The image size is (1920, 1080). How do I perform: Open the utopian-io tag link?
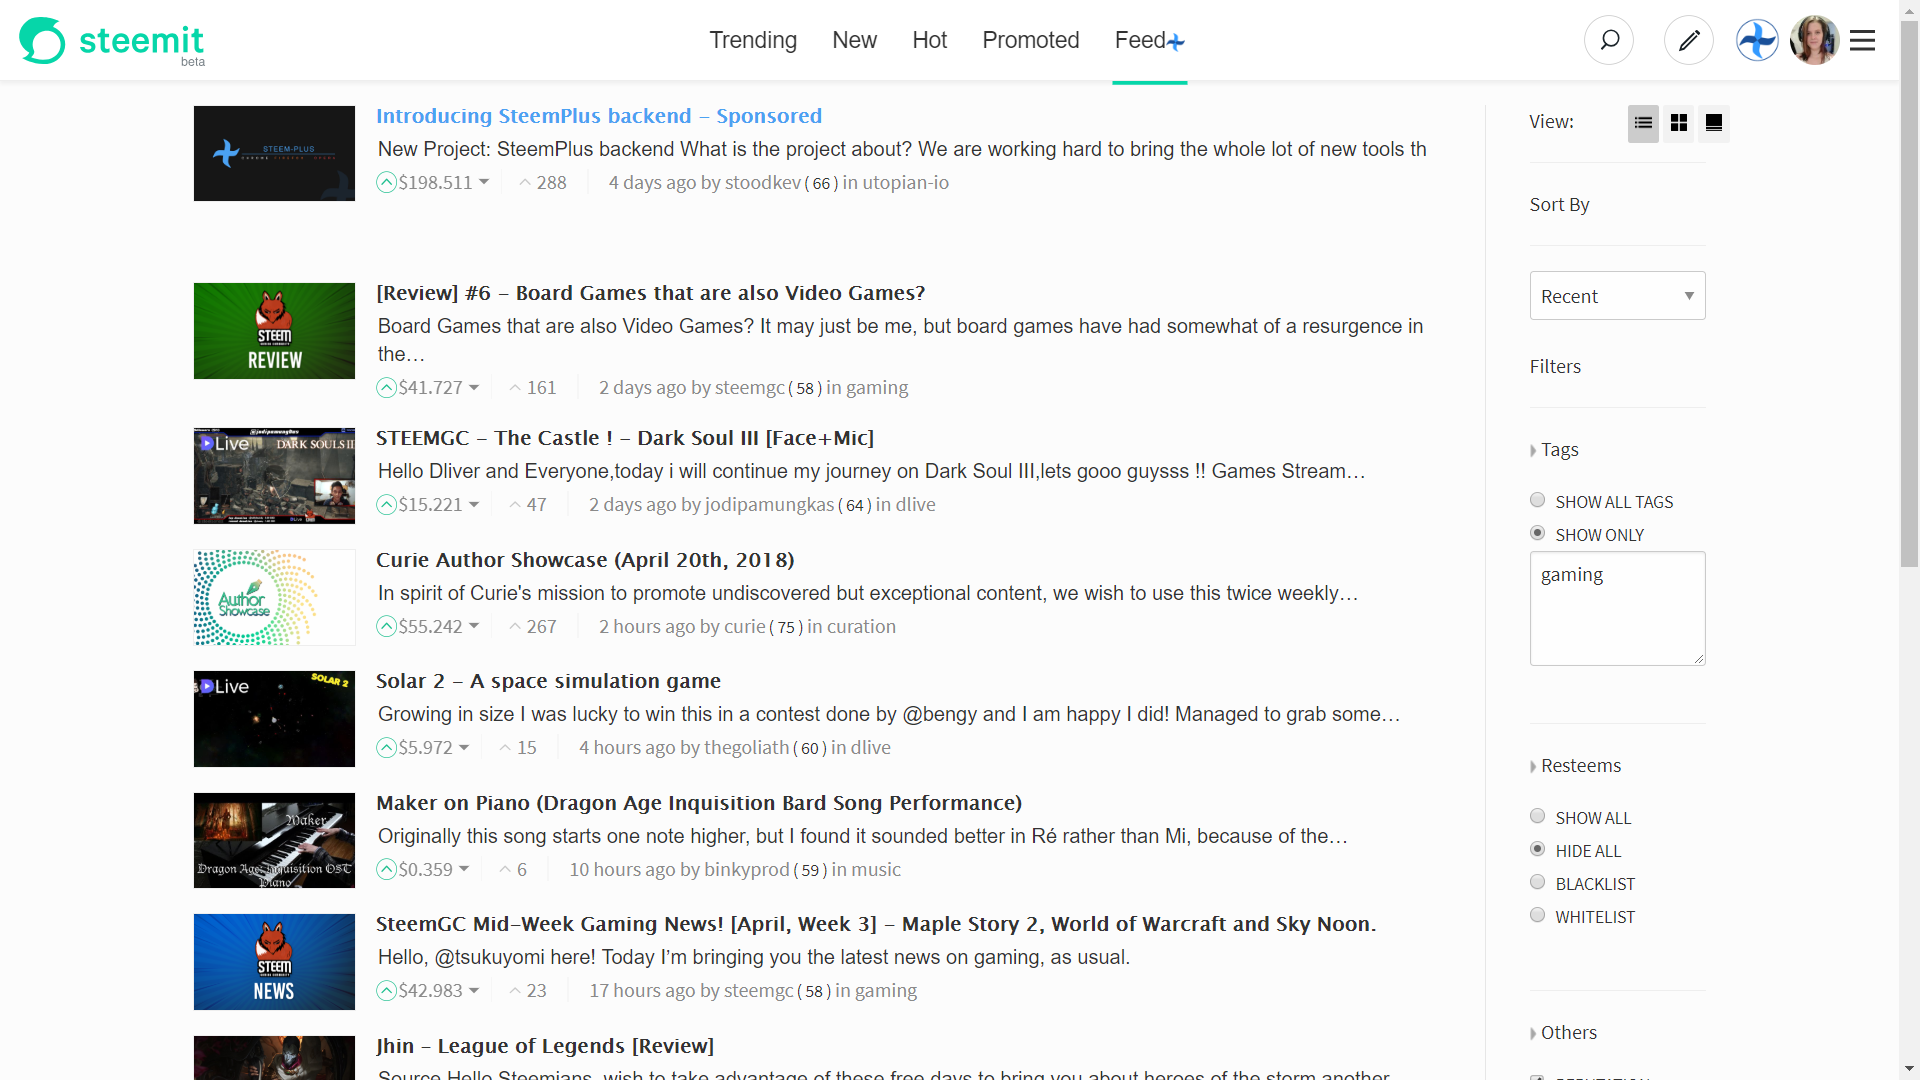click(906, 182)
